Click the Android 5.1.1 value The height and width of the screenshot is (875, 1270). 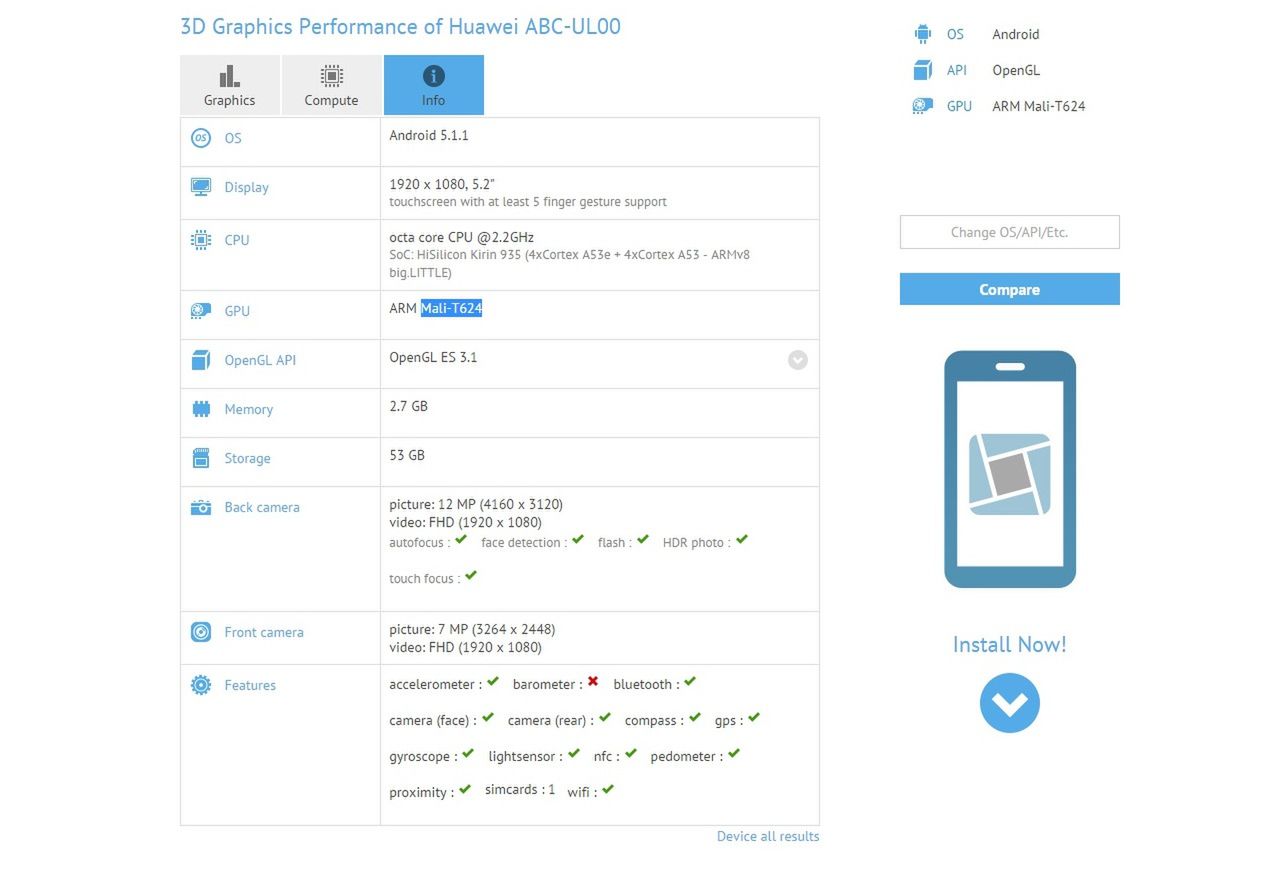(x=429, y=134)
